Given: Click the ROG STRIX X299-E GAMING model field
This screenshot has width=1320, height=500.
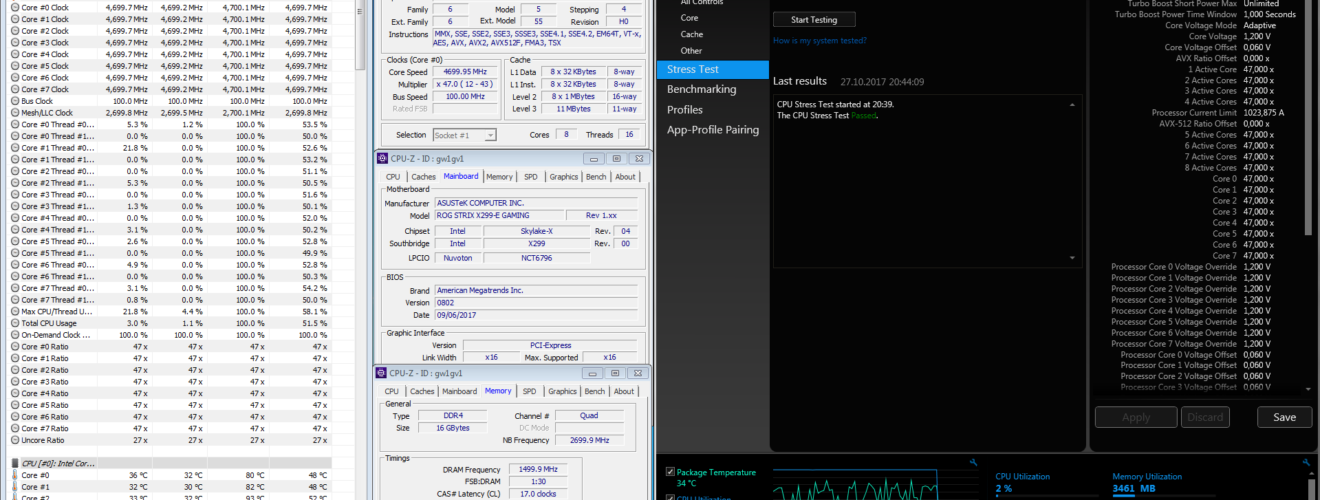Looking at the screenshot, I should (x=497, y=216).
